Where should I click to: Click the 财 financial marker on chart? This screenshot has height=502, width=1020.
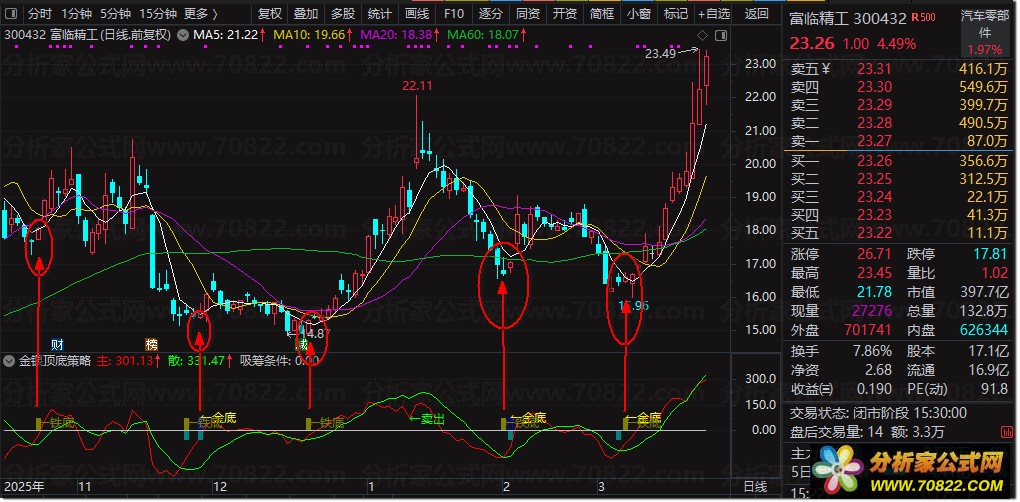point(57,343)
